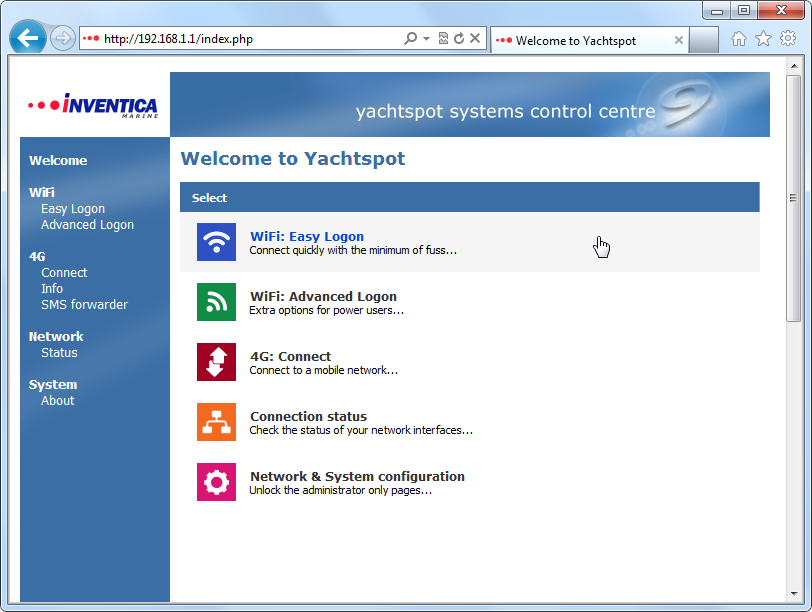Click the scrollbar up arrow
Image resolution: width=812 pixels, height=612 pixels.
[793, 66]
